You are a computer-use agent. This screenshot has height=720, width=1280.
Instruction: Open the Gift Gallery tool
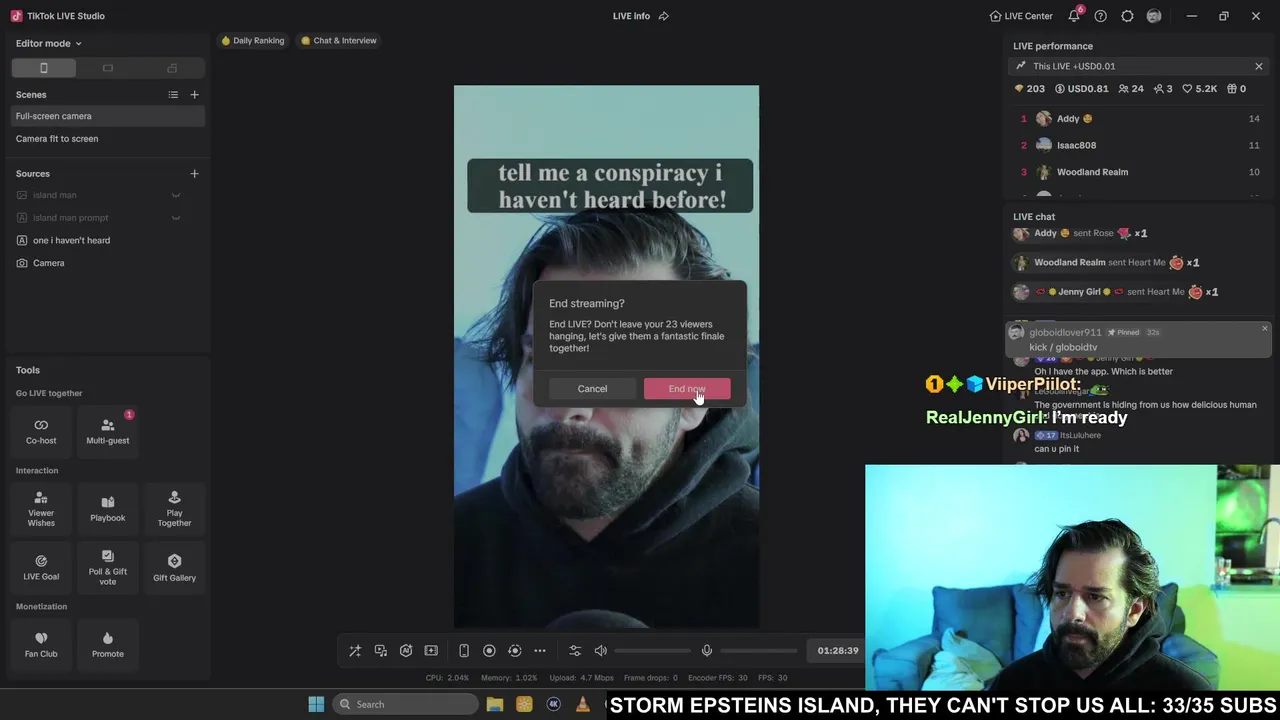pos(174,568)
